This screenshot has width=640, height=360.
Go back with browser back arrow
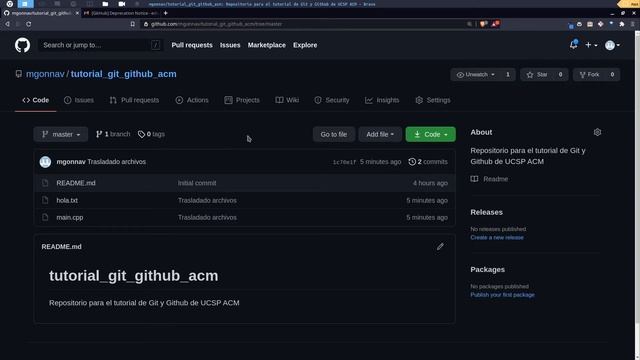(7, 24)
